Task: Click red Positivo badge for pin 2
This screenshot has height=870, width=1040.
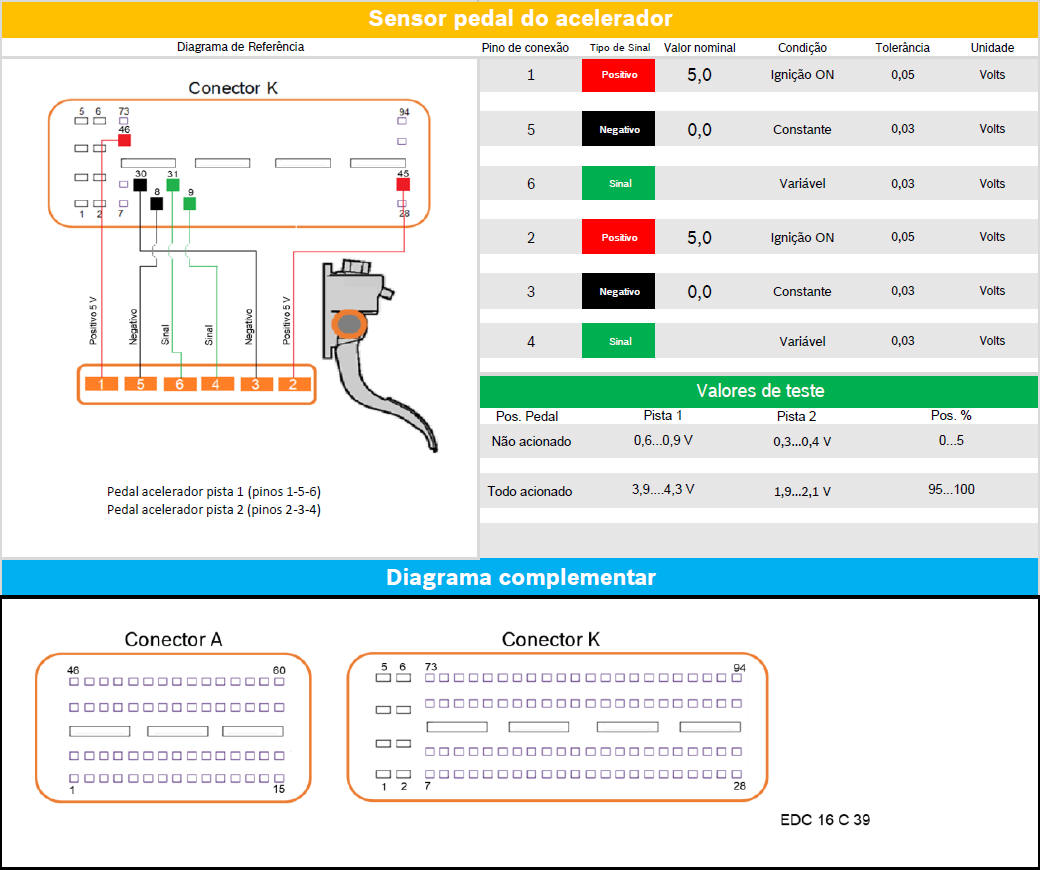Action: (618, 238)
